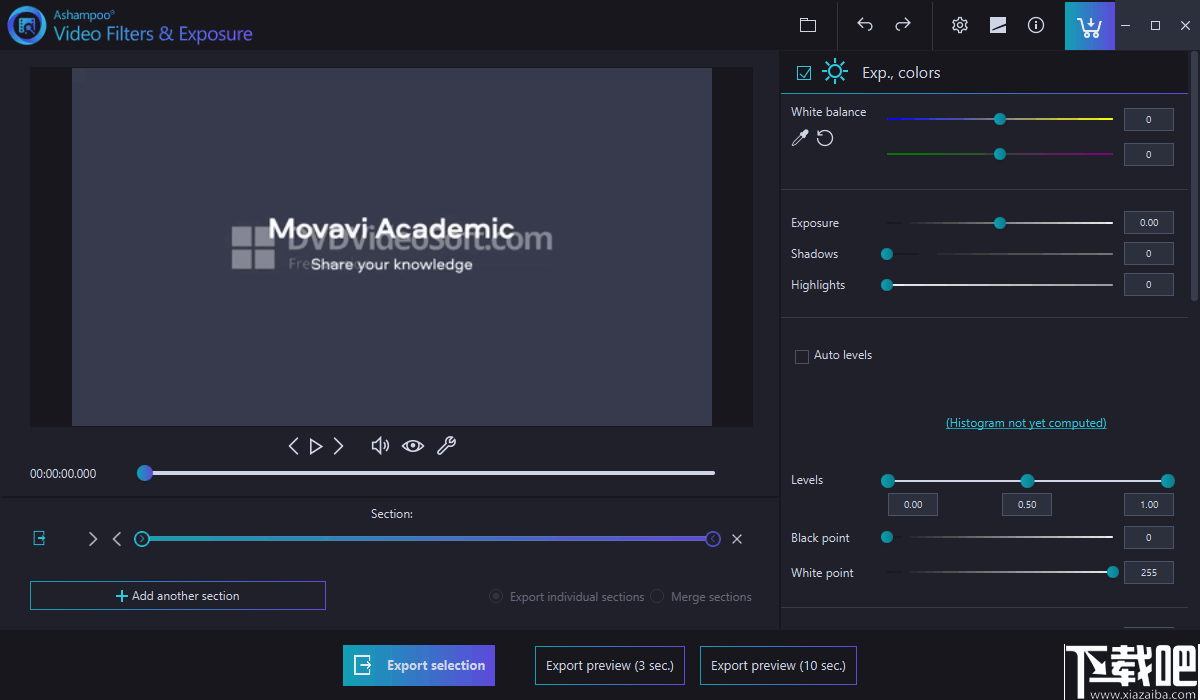Click the Exposure value field 0.00
1200x700 pixels.
pyautogui.click(x=1149, y=223)
